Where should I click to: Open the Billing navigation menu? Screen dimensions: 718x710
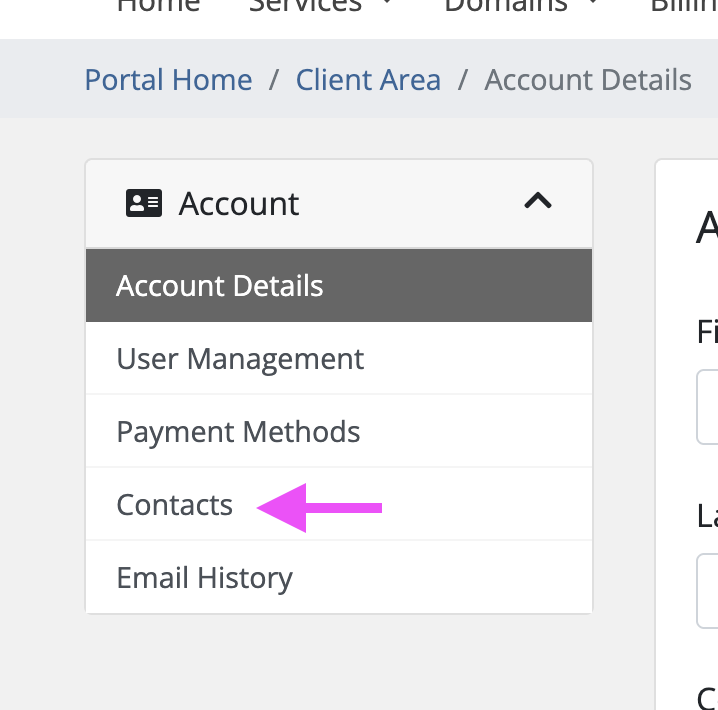point(683,5)
